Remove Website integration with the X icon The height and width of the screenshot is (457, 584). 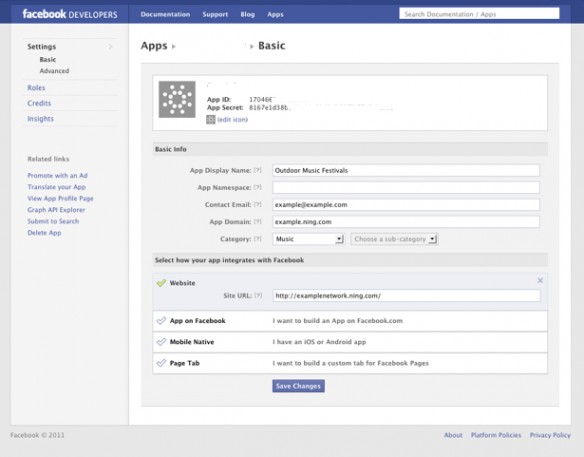[540, 280]
